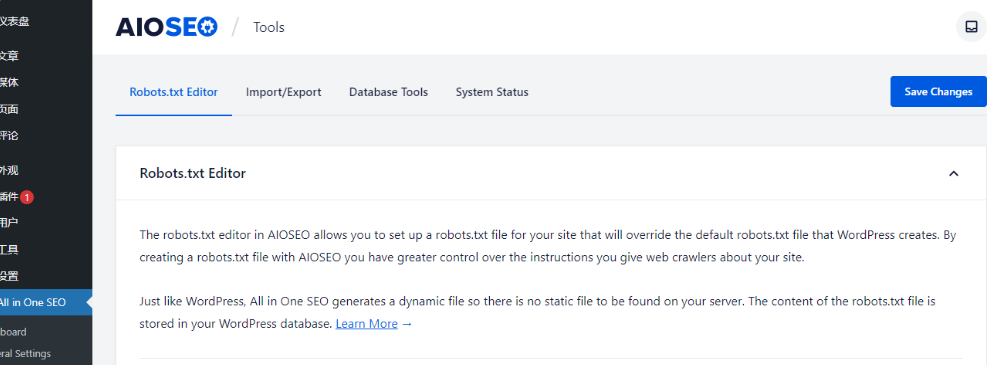
Task: Click the red plugin update badge
Action: [x=26, y=197]
